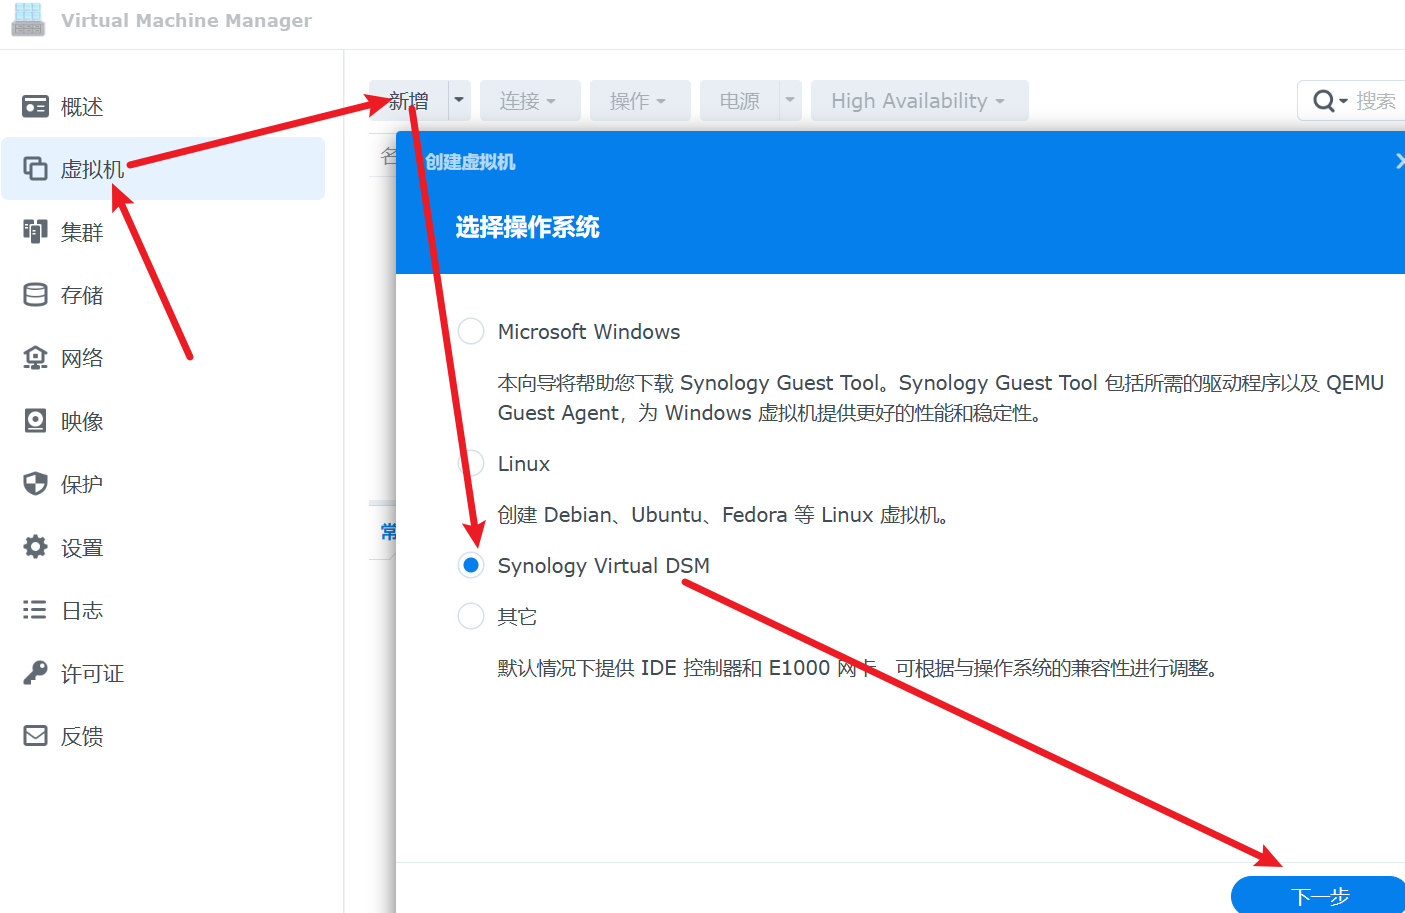
Task: Click the Microsoft Windows label text
Action: (589, 331)
